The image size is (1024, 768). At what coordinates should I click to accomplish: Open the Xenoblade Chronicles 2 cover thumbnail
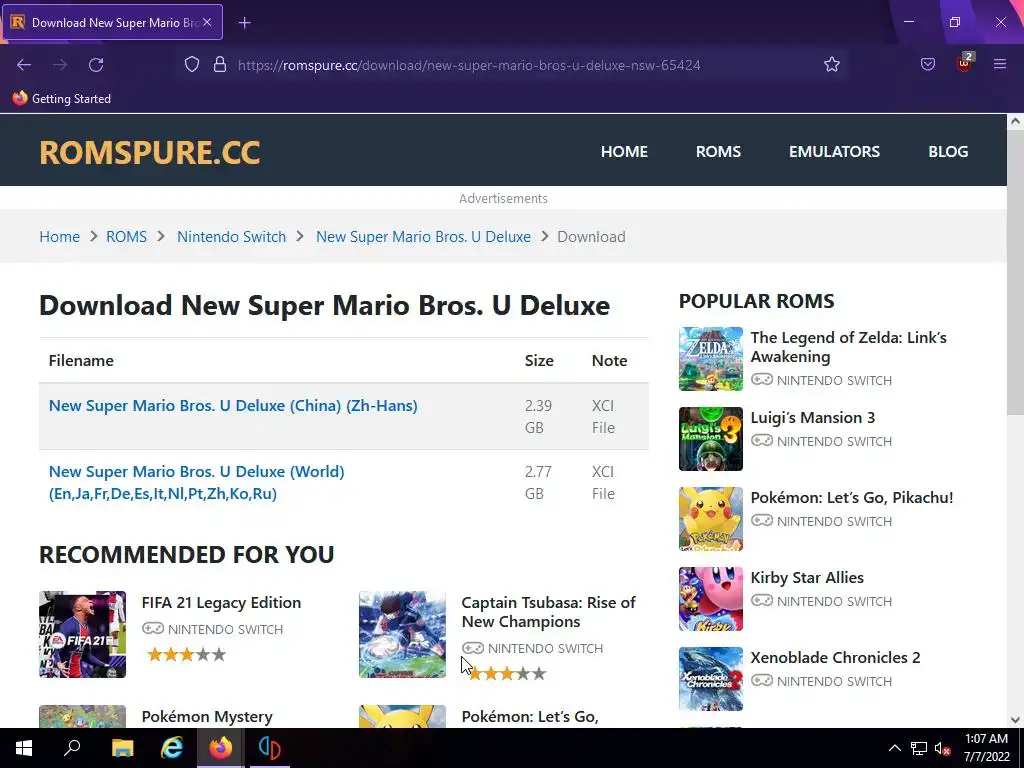click(x=711, y=679)
